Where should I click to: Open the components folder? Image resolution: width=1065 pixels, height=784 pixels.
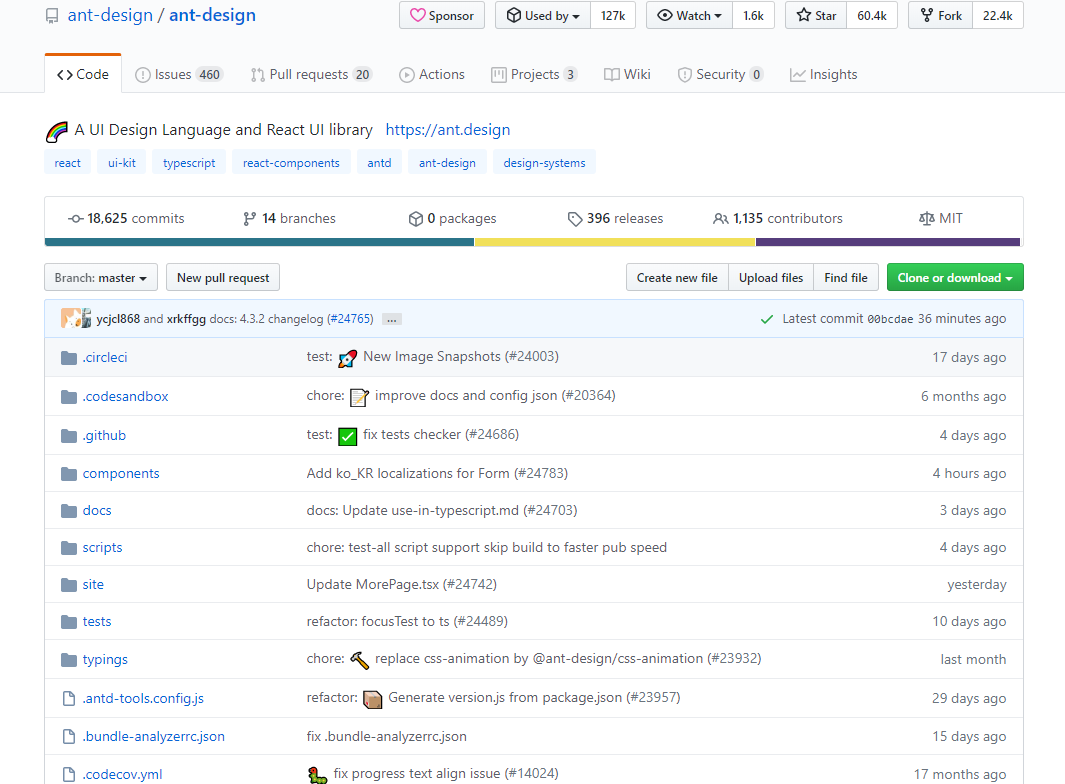tap(121, 474)
